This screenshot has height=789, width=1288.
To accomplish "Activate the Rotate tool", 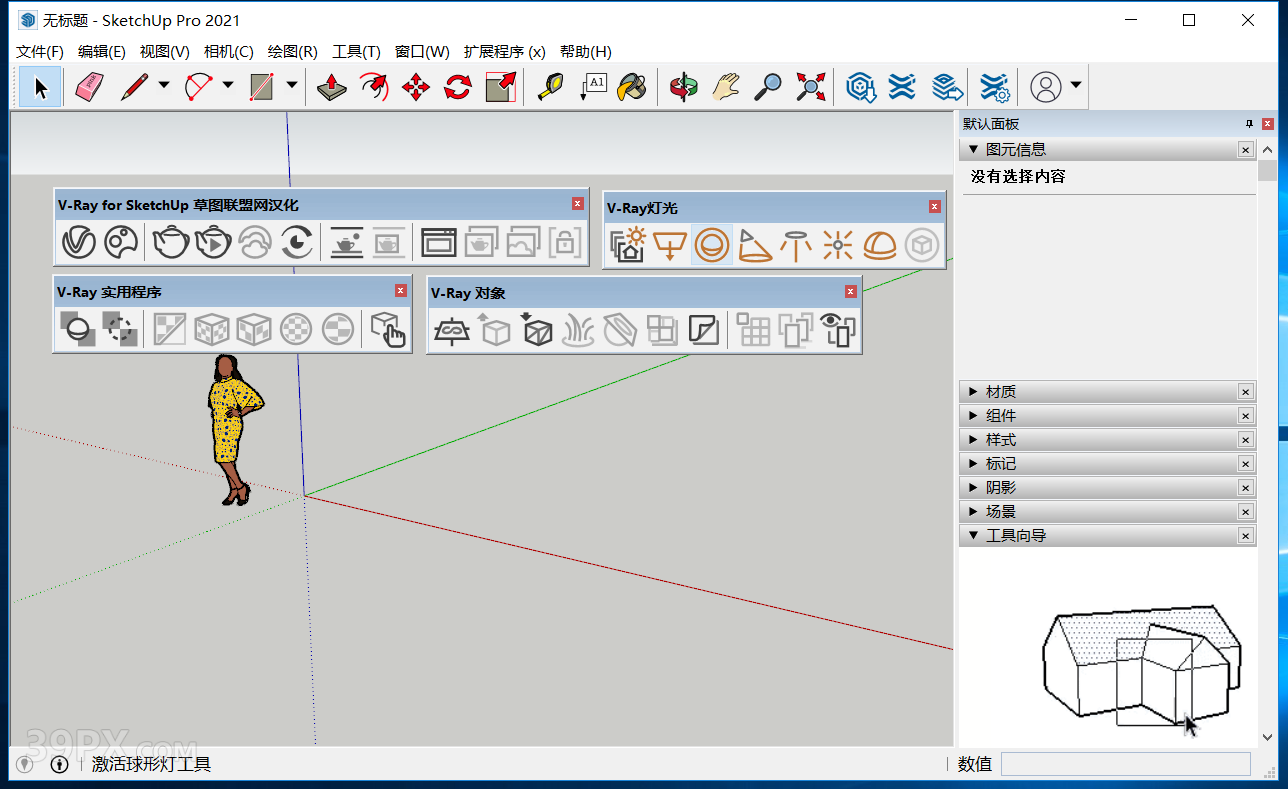I will [x=457, y=87].
